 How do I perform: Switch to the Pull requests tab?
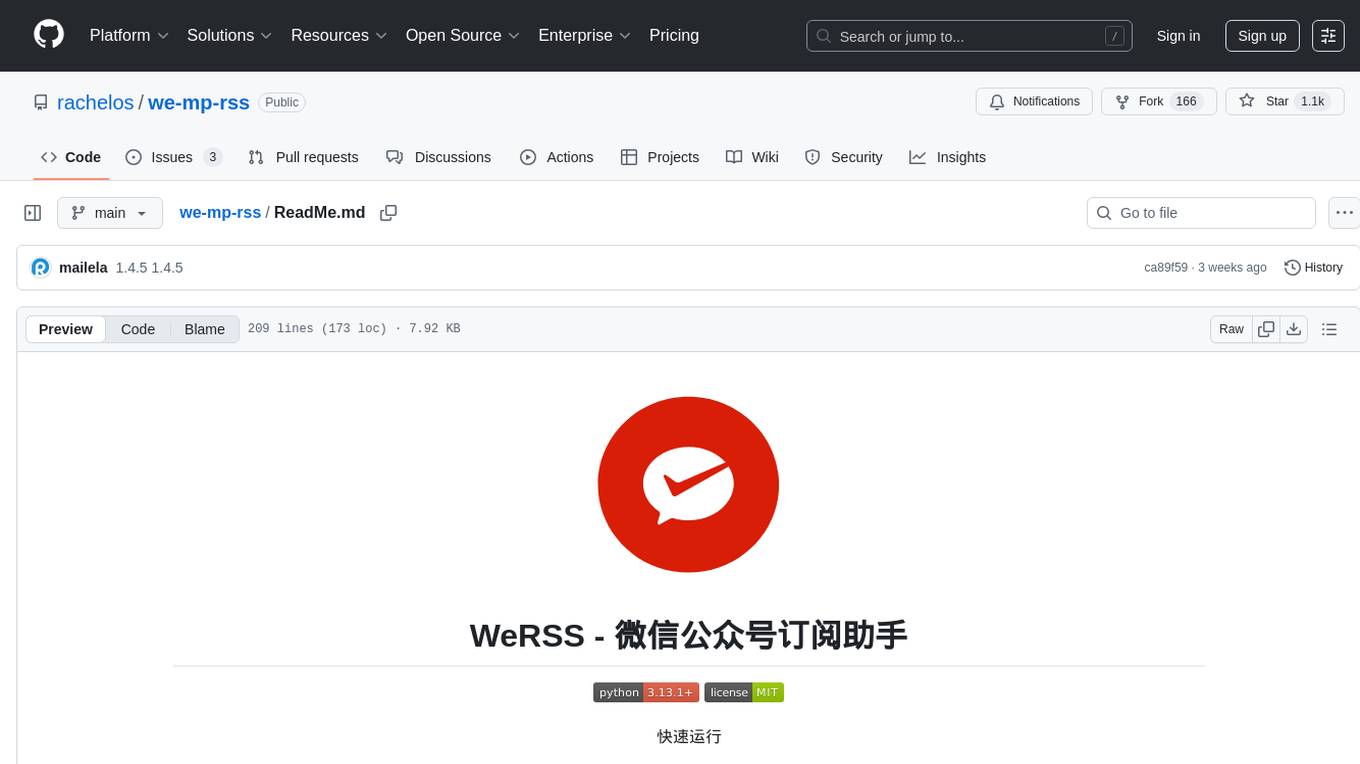tap(303, 157)
